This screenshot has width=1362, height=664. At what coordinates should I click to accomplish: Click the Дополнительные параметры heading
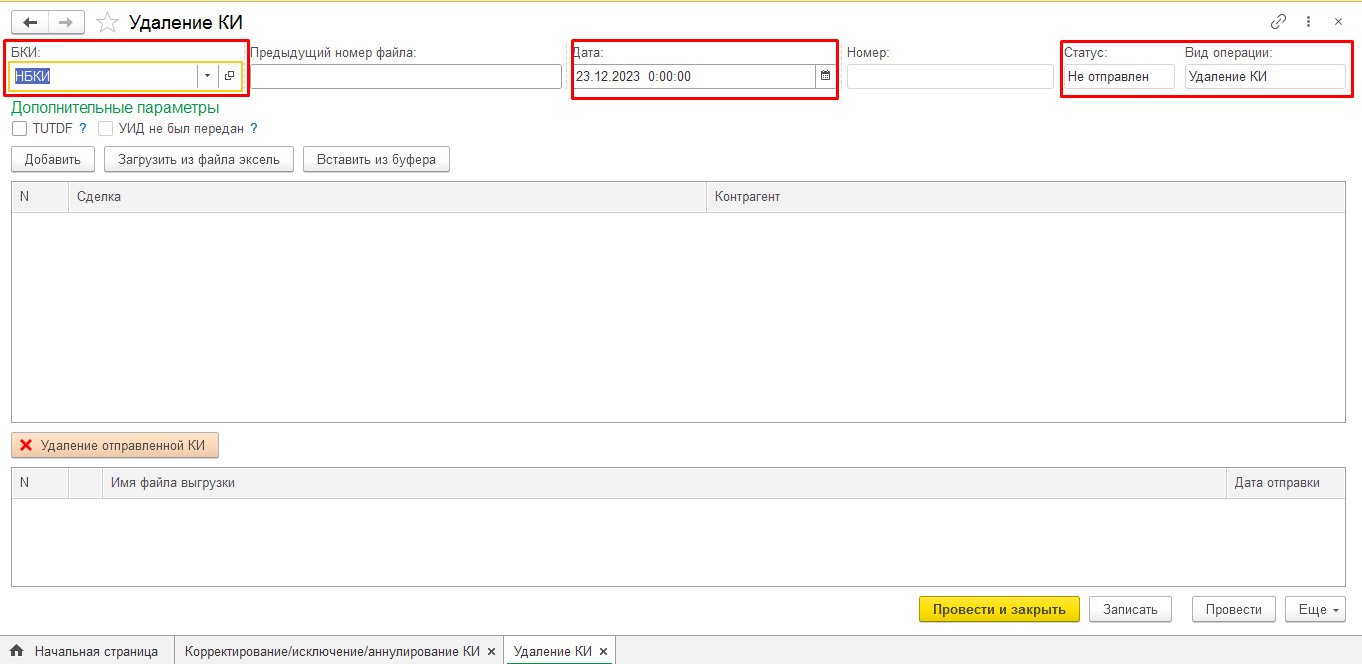pyautogui.click(x=115, y=107)
